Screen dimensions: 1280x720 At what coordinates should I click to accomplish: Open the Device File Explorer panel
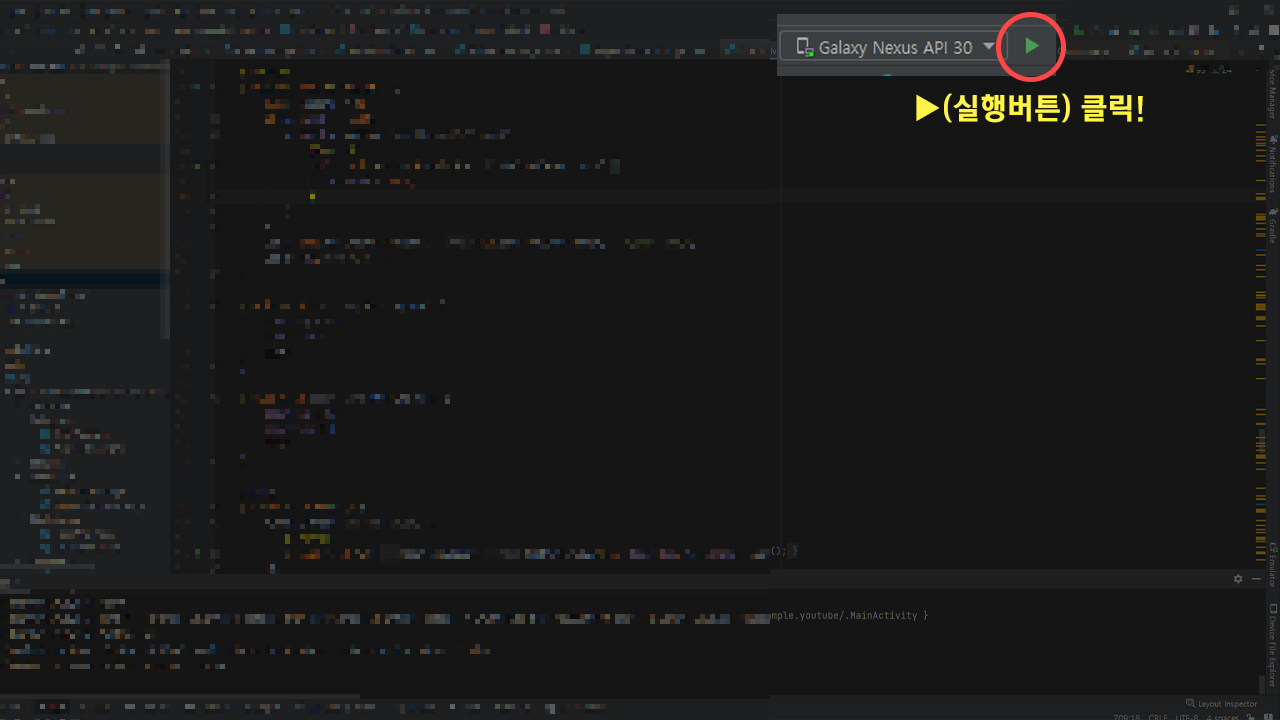(x=1272, y=642)
